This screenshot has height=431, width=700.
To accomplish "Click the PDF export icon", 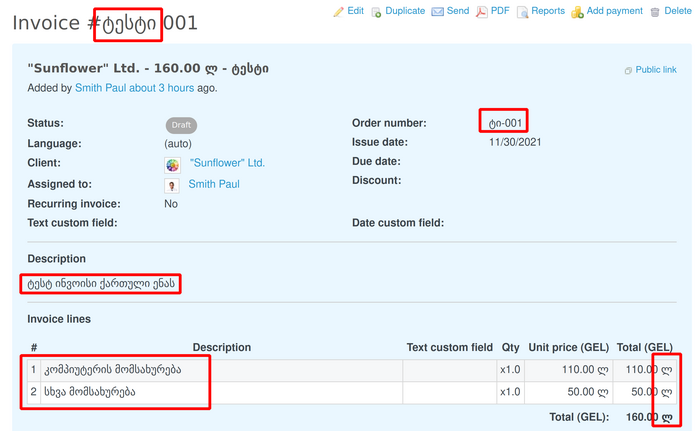I will point(482,12).
